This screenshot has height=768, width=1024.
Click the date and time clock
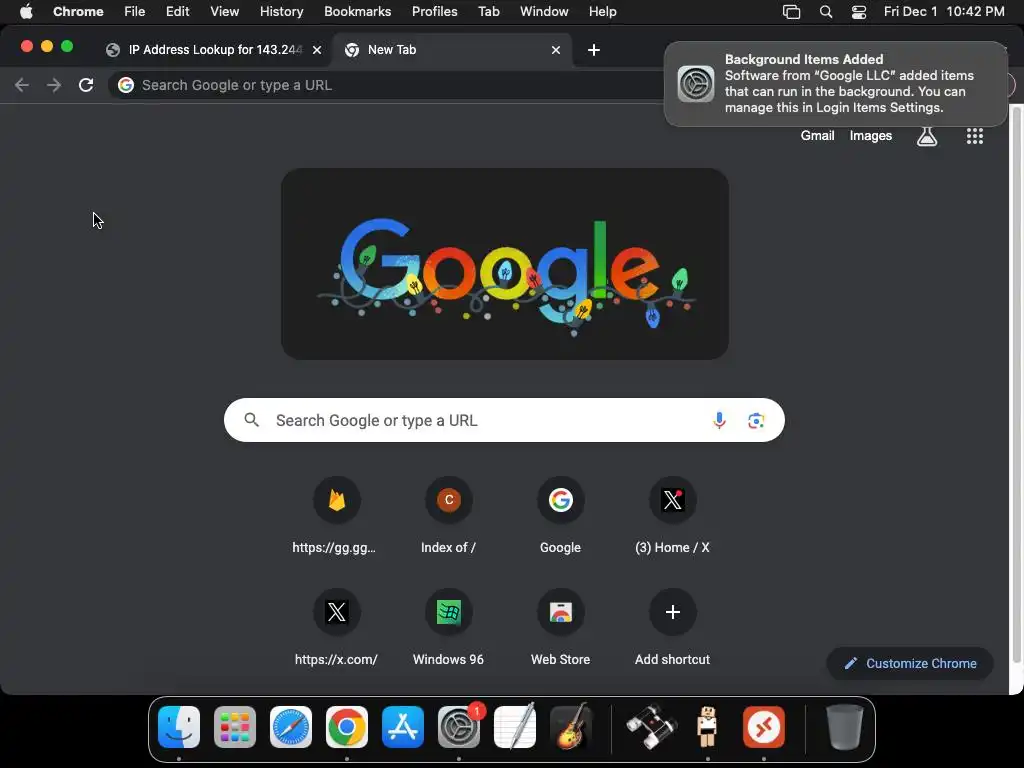[x=944, y=11]
